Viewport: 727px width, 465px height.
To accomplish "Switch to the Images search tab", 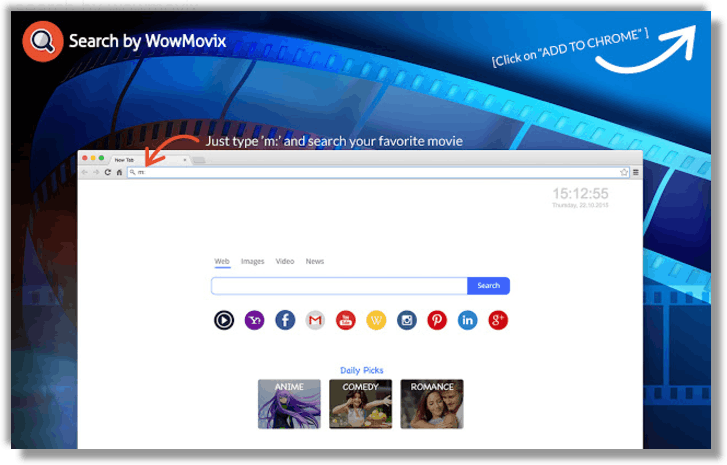I will (253, 261).
